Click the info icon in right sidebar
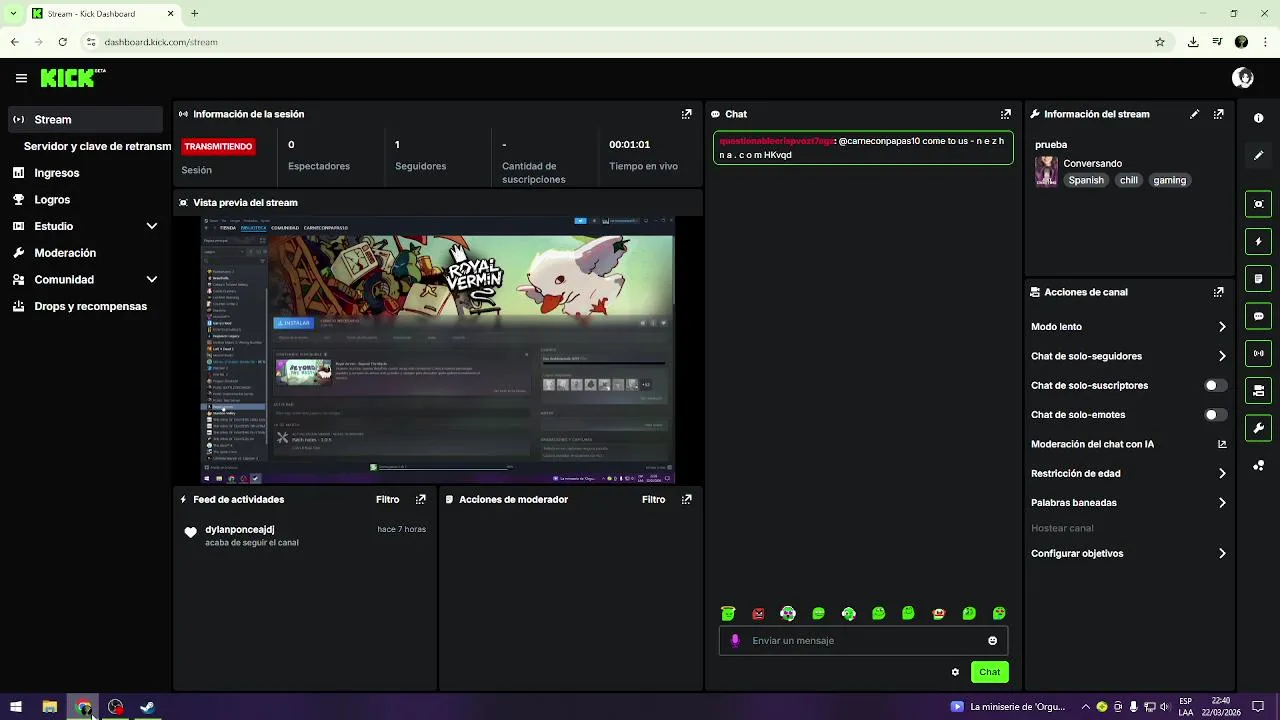 point(1258,118)
